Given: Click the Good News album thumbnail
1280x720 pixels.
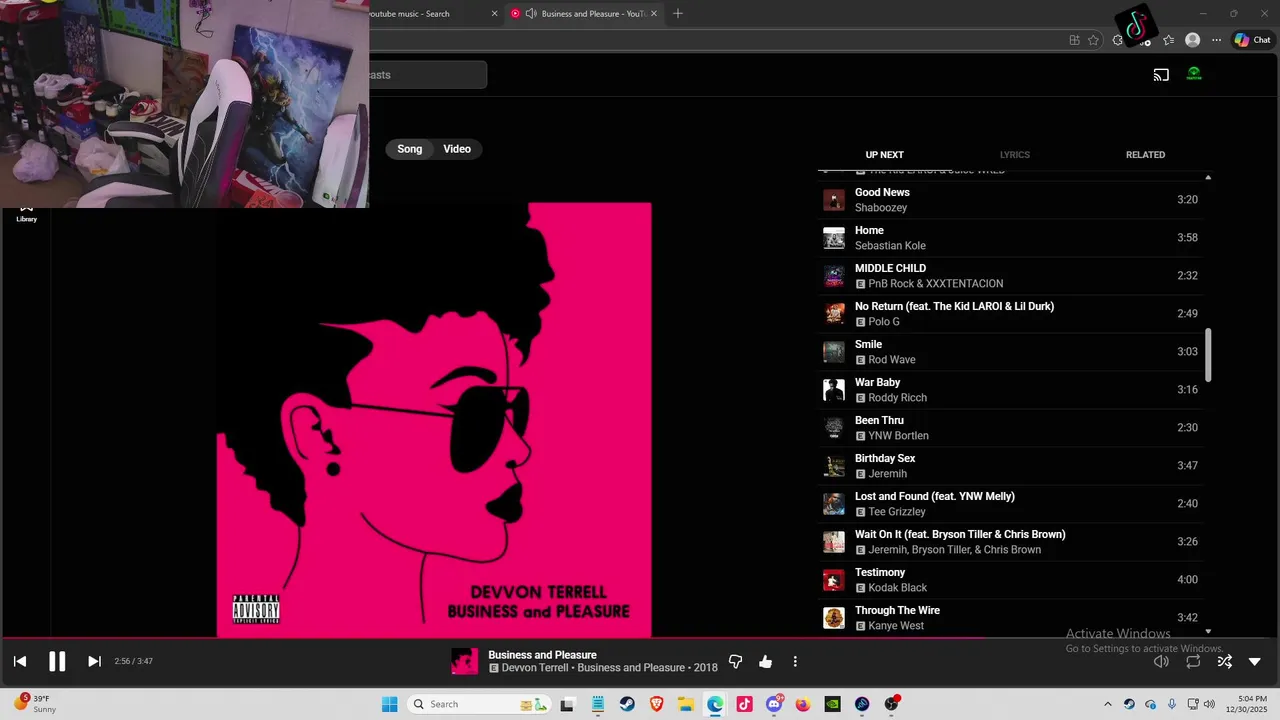Looking at the screenshot, I should [x=834, y=200].
